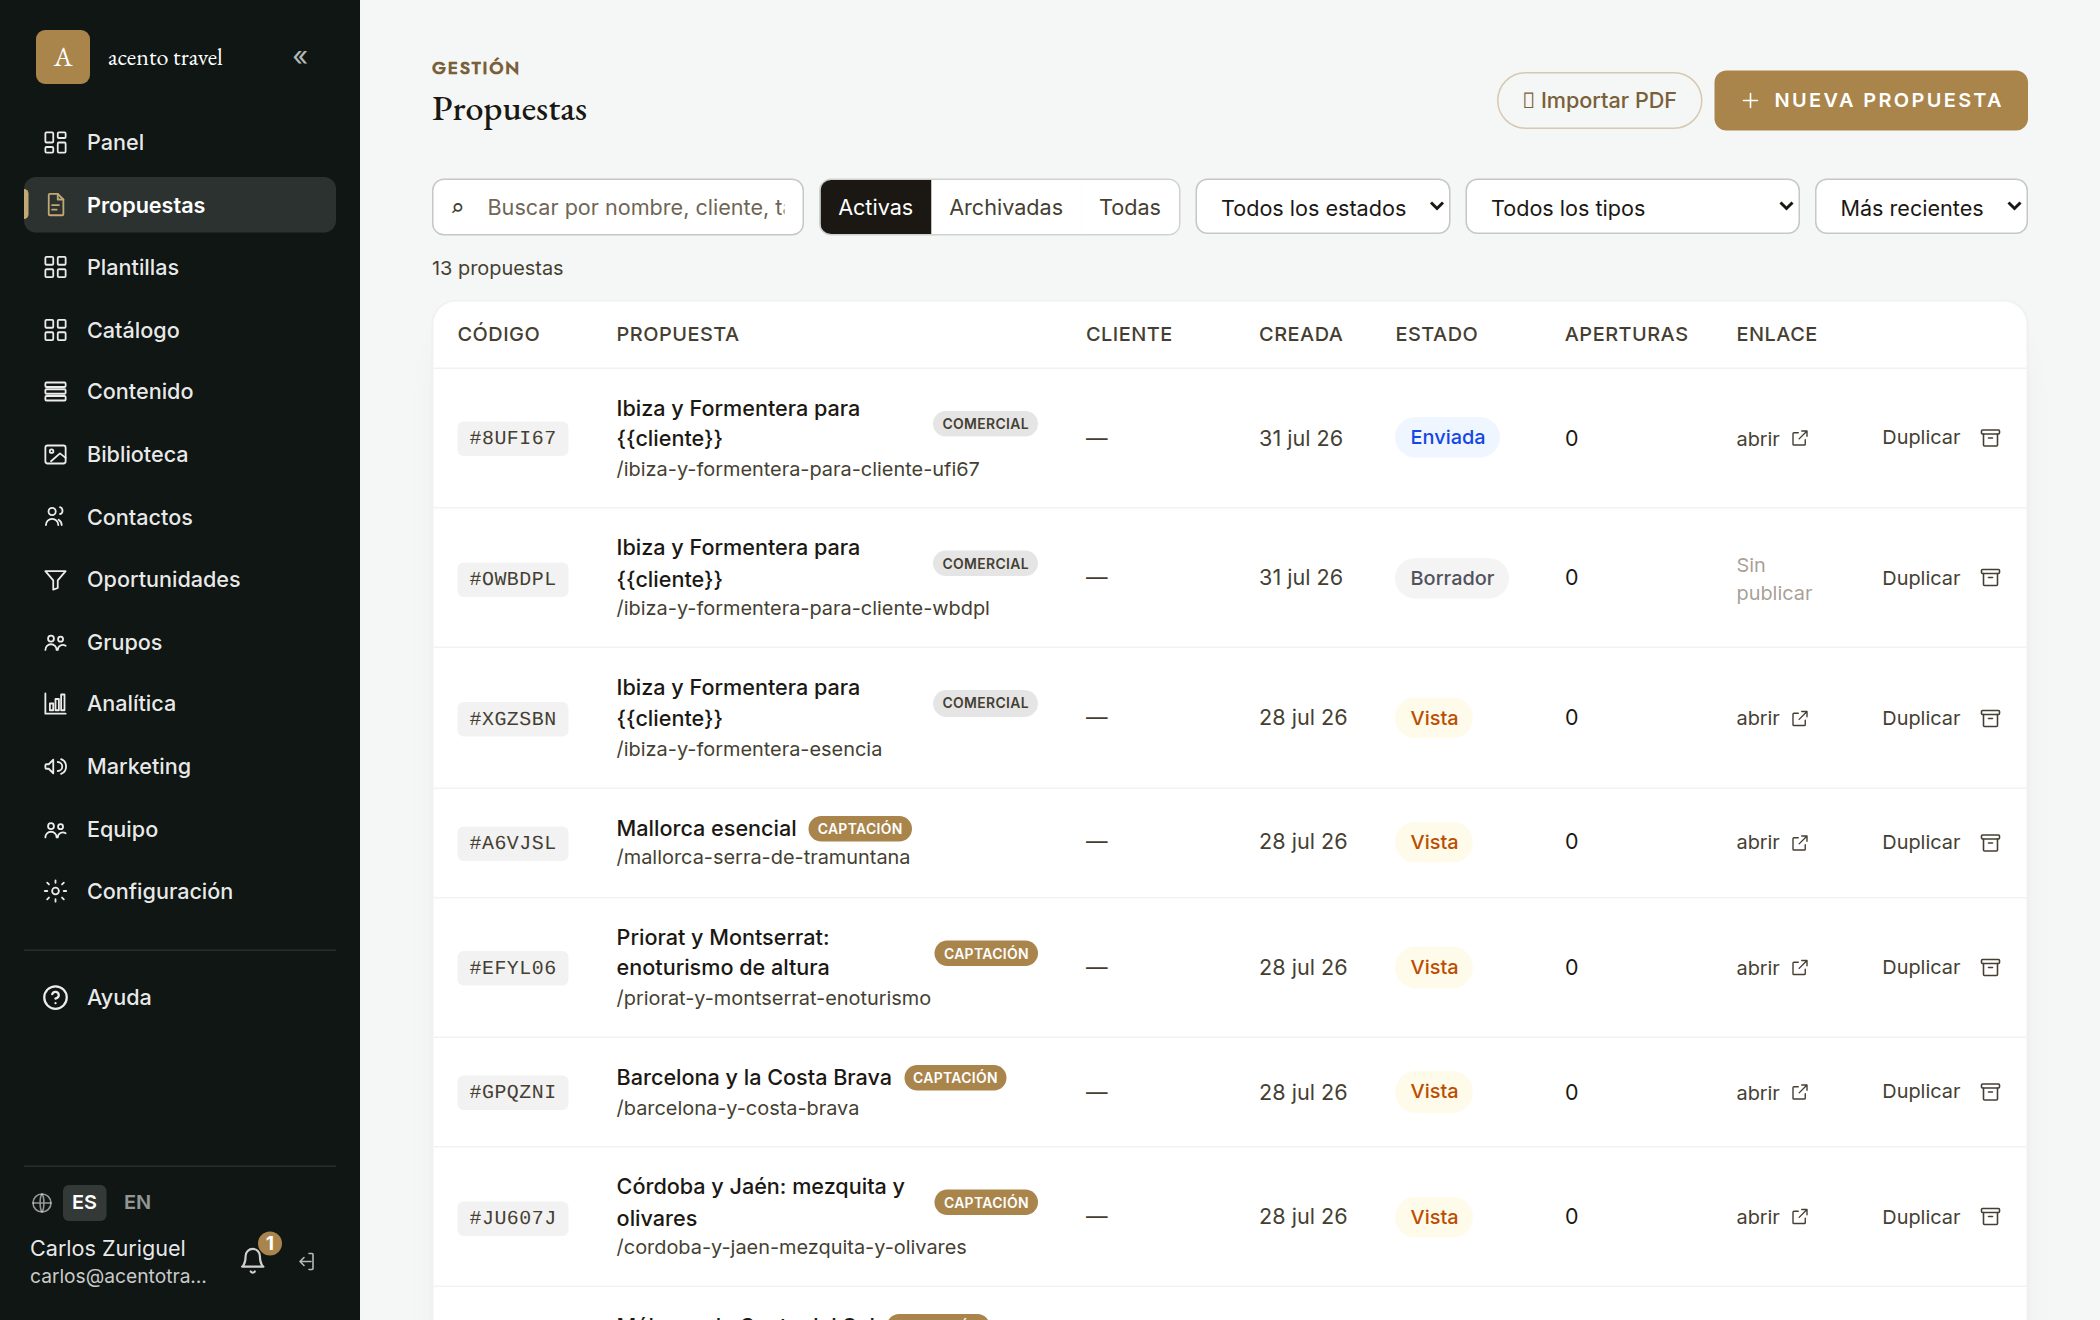Click the Panel dashboard icon in sidebar
This screenshot has width=2100, height=1320.
pyautogui.click(x=55, y=142)
